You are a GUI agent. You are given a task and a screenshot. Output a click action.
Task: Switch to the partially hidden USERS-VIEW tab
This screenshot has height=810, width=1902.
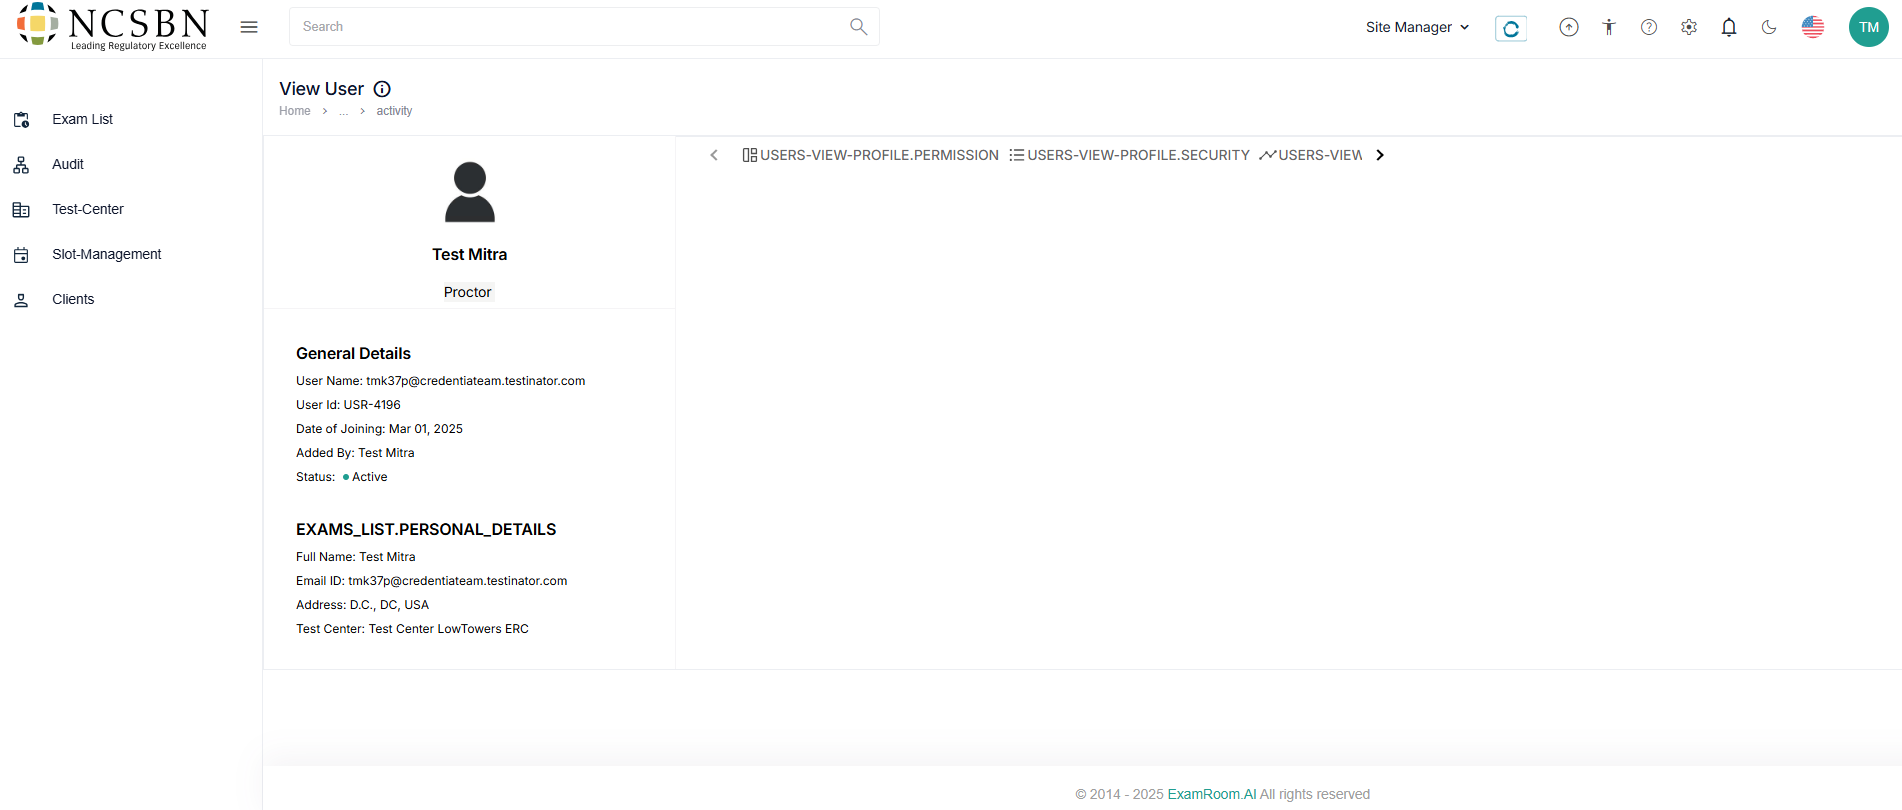click(x=1311, y=155)
